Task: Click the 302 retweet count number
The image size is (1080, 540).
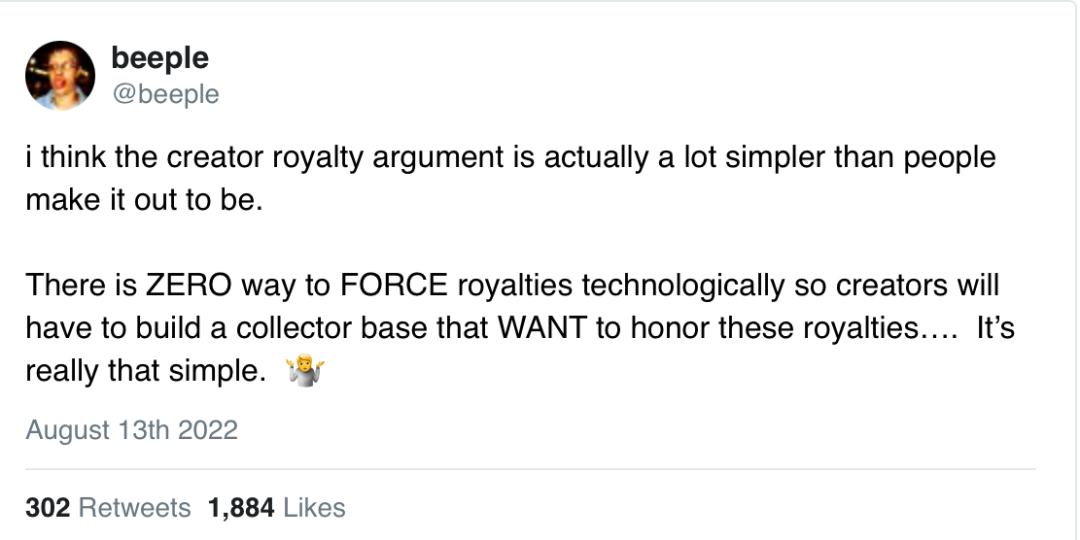Action: [48, 508]
